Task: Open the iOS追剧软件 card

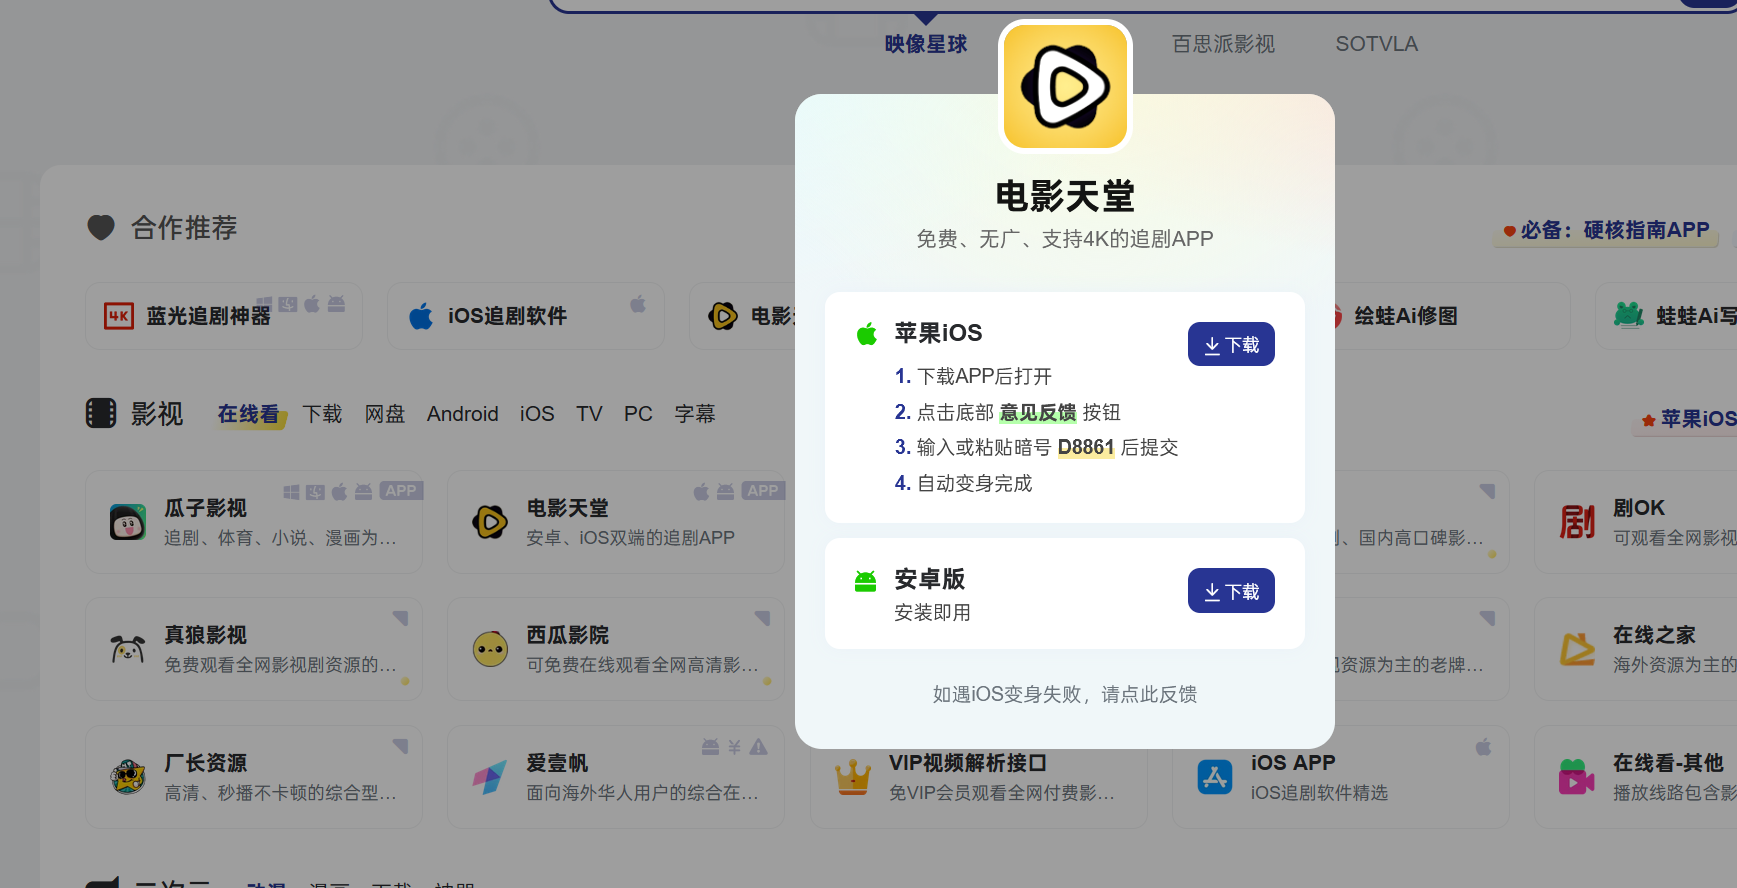Action: (x=526, y=316)
